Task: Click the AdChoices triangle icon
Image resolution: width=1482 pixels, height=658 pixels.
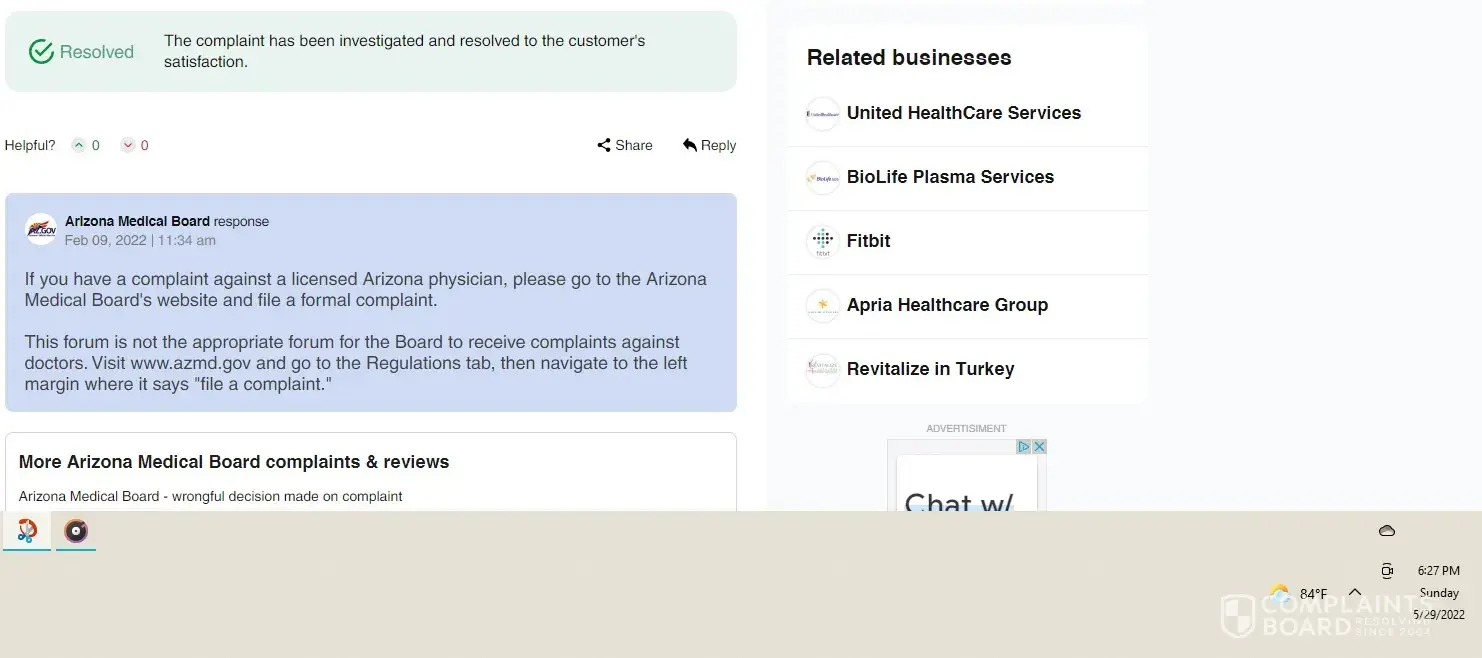Action: pos(1024,447)
